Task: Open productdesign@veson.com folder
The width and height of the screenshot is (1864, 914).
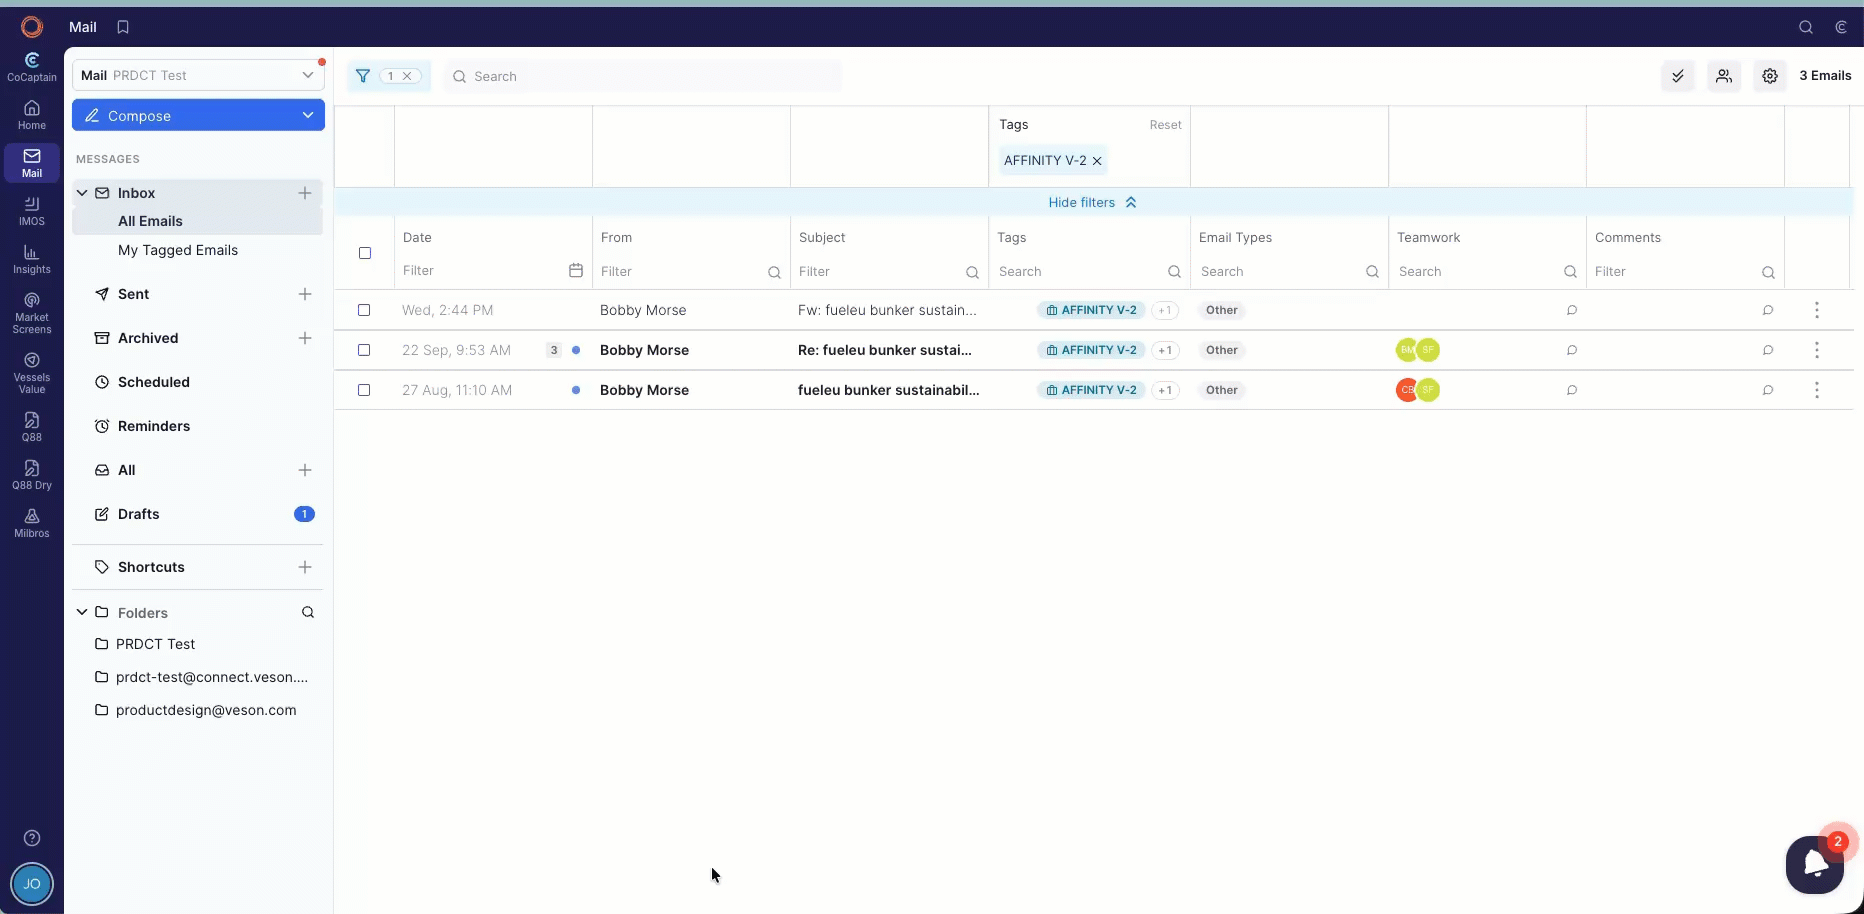Action: click(206, 710)
